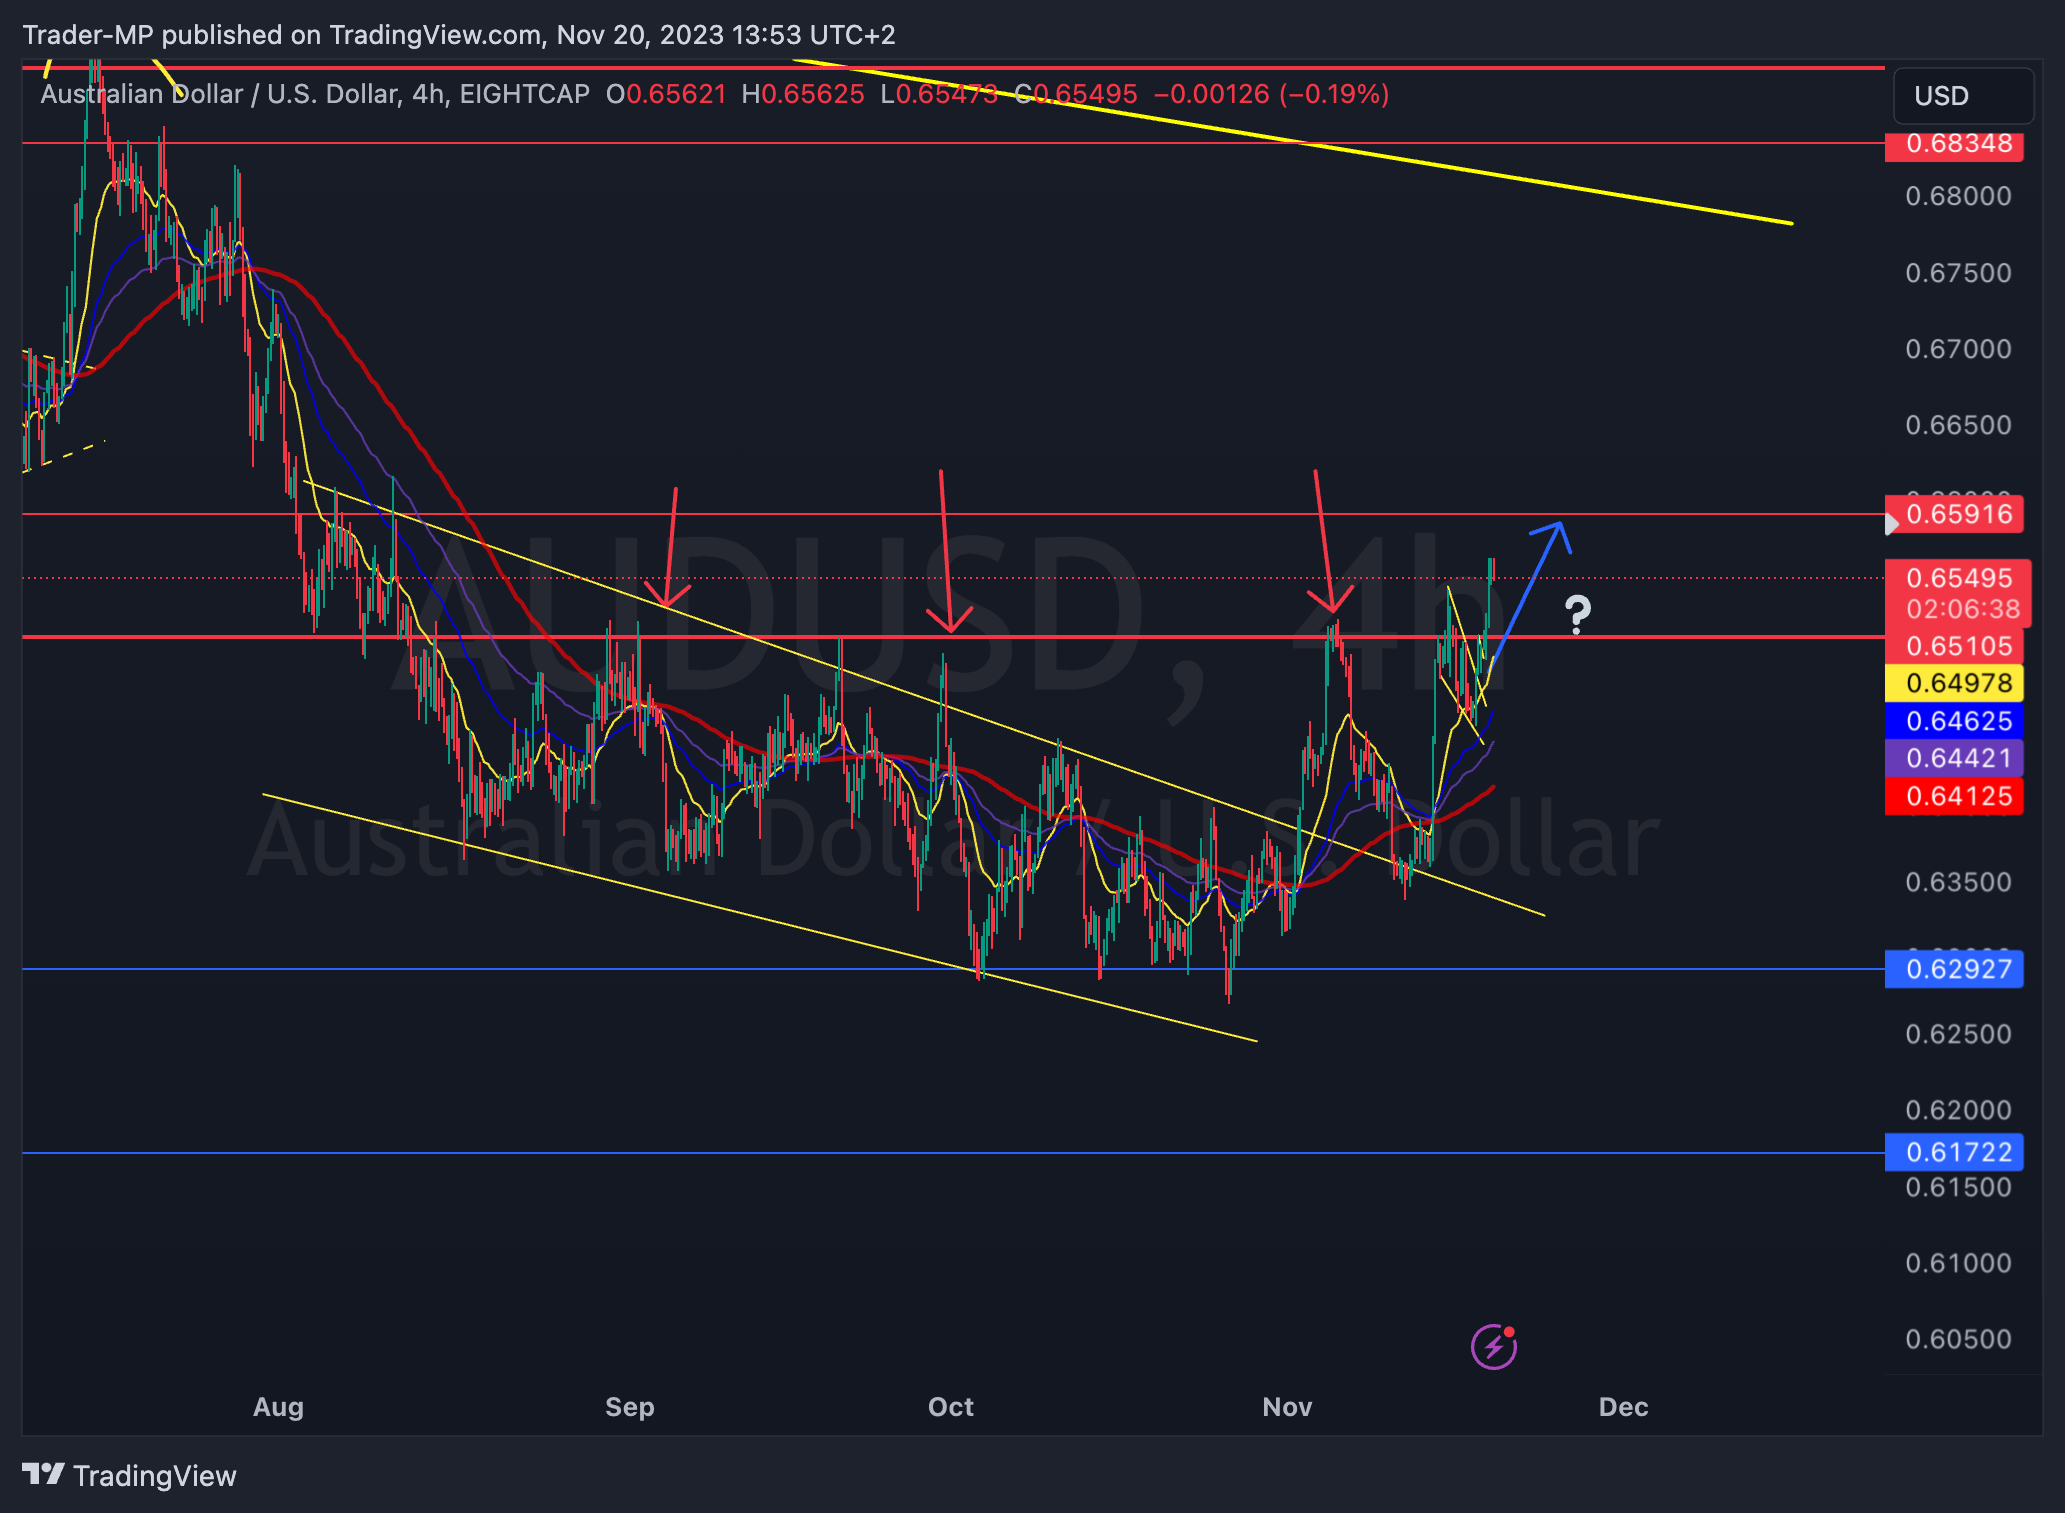Click the Aug label on the time axis
The width and height of the screenshot is (2065, 1513).
tap(278, 1407)
